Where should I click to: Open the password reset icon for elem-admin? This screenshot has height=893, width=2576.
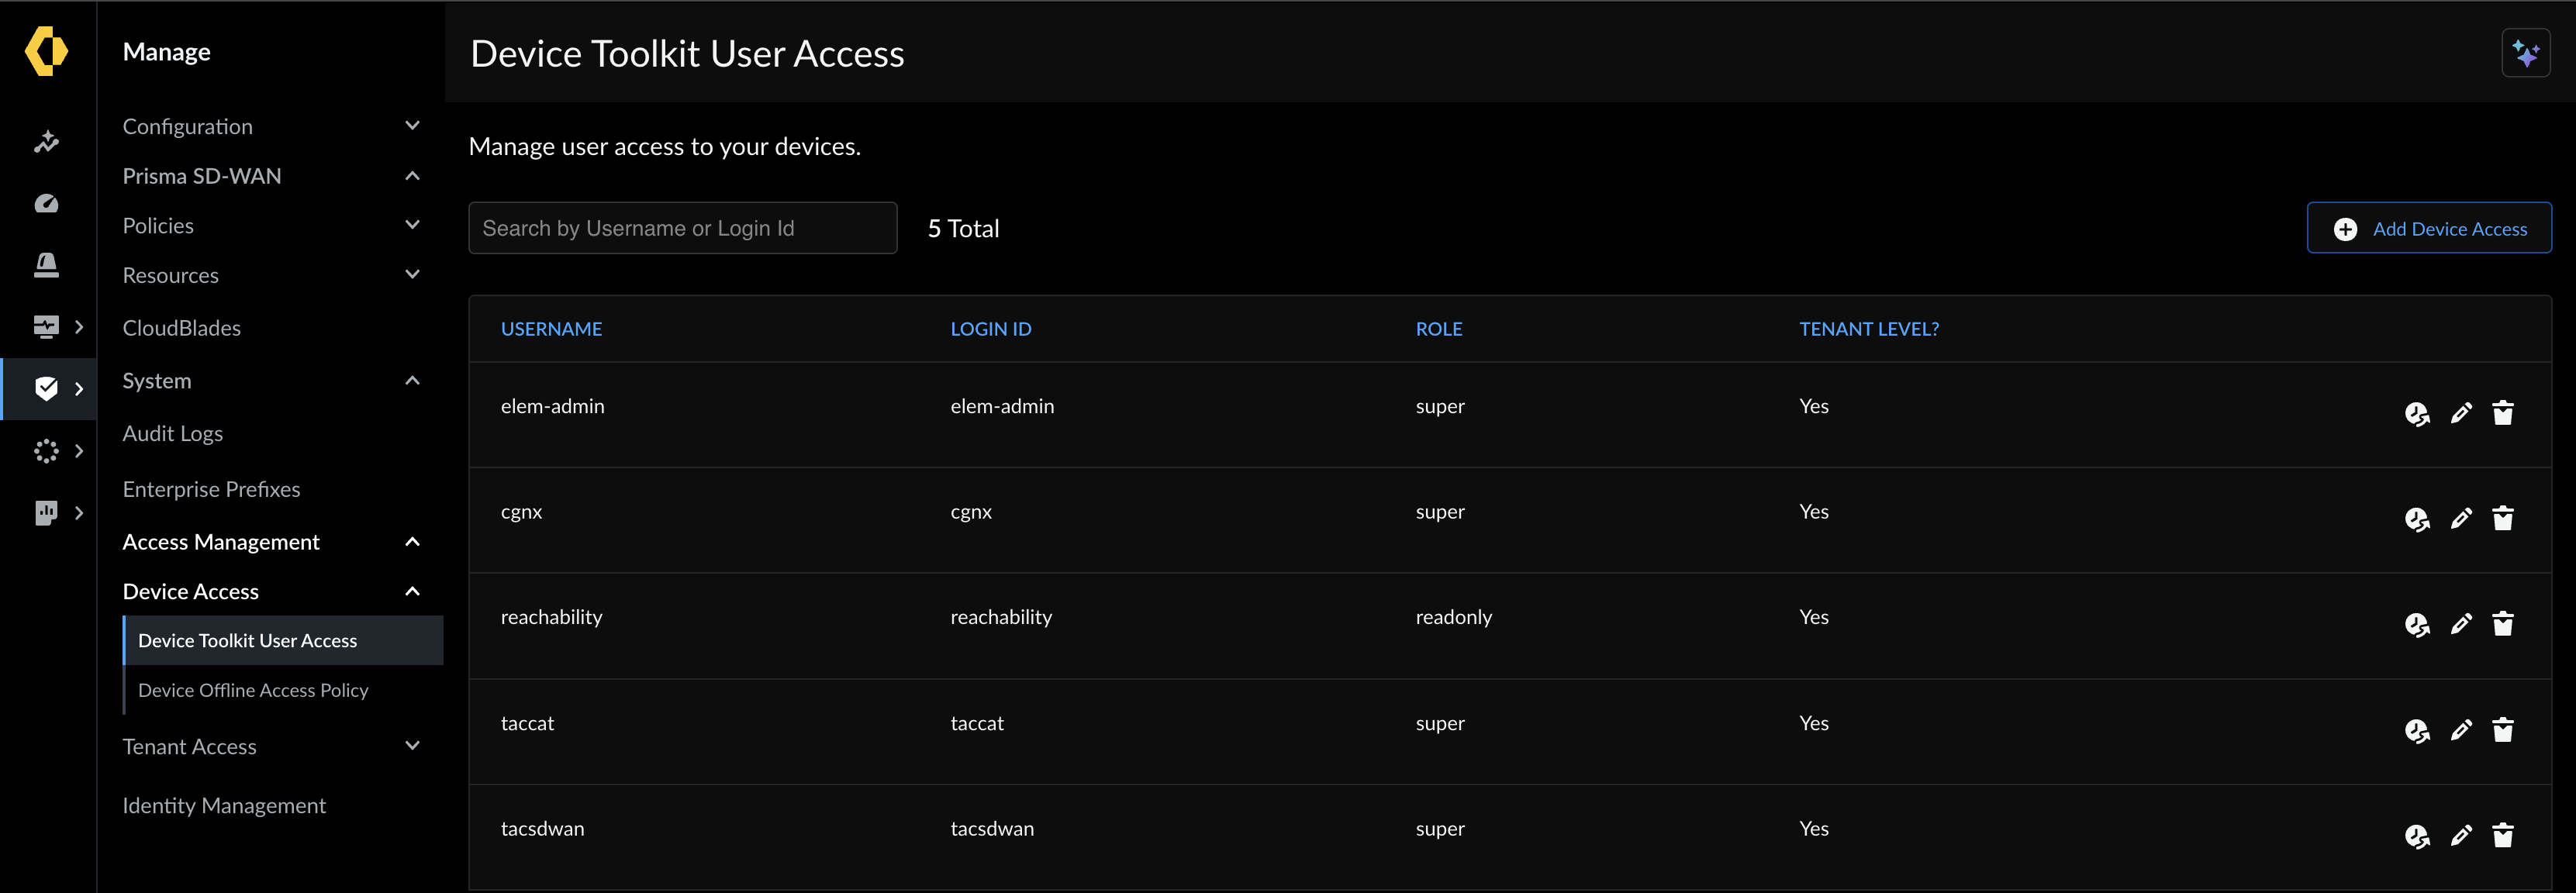[x=2417, y=412]
